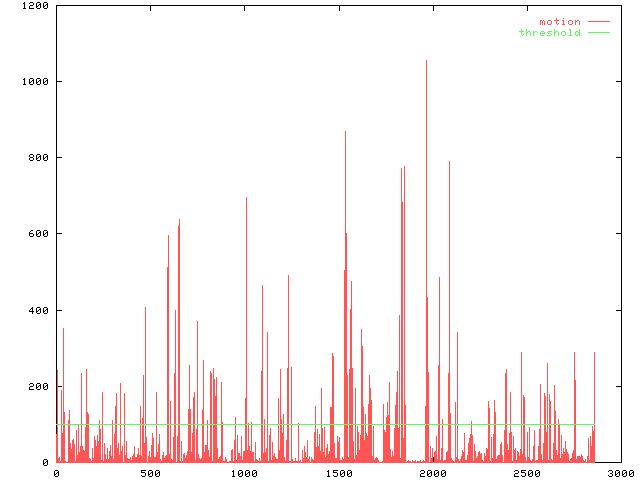Click the x-axis label 1500

[338, 473]
